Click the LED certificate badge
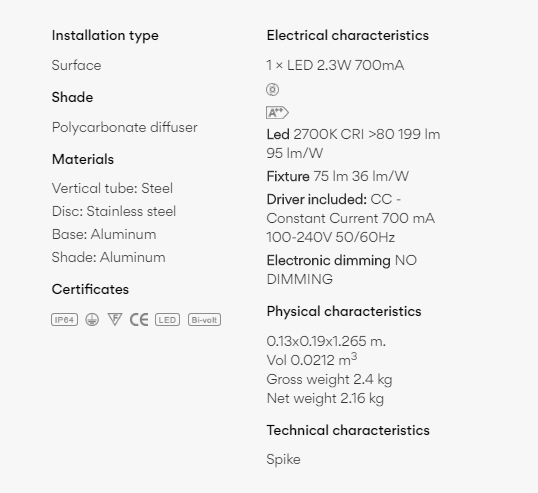The height and width of the screenshot is (493, 538). (x=167, y=320)
